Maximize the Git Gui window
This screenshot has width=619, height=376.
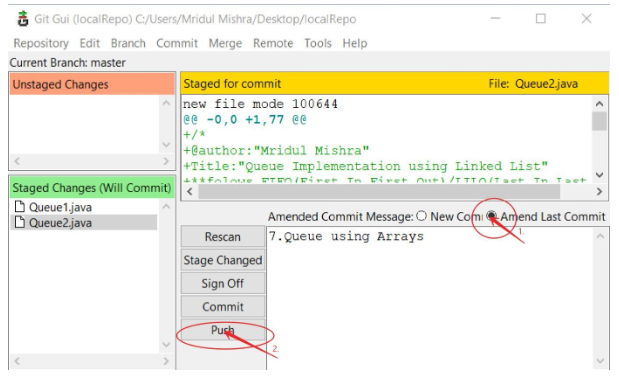coord(541,19)
